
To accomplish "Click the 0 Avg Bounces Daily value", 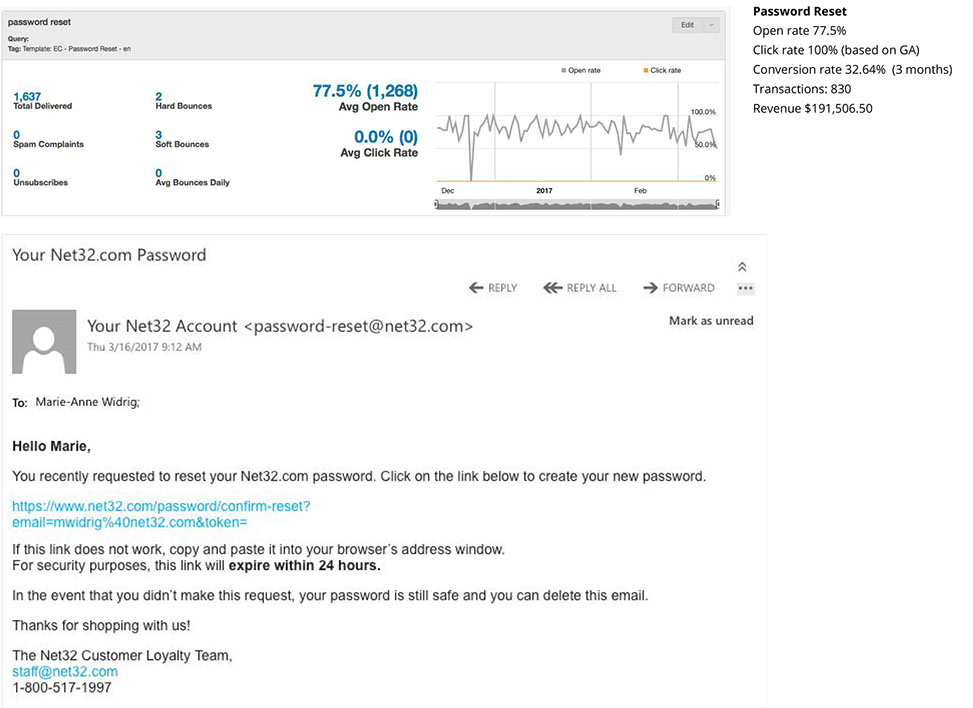I will (159, 173).
